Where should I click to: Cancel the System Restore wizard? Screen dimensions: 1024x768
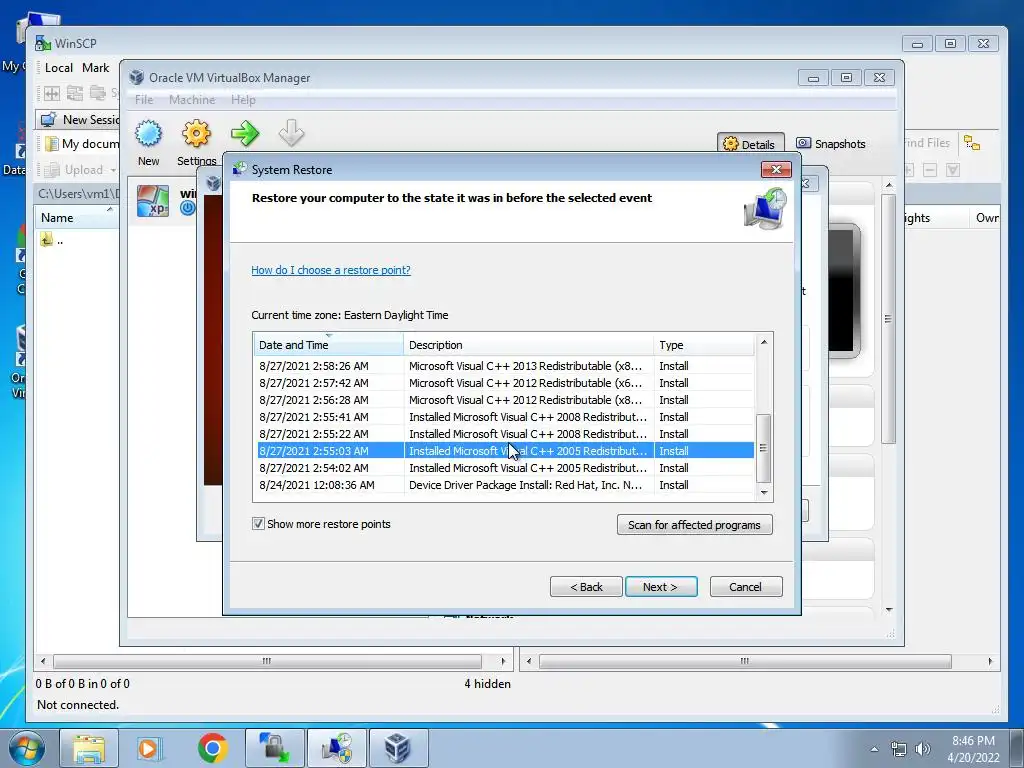click(x=746, y=586)
